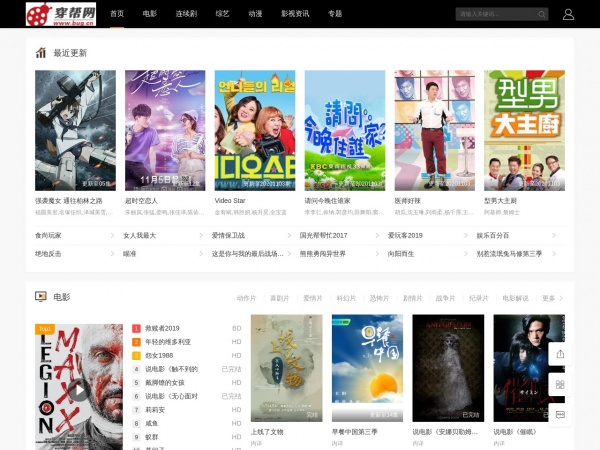Open the 瞄准 link
The image size is (600, 450).
pyautogui.click(x=130, y=254)
